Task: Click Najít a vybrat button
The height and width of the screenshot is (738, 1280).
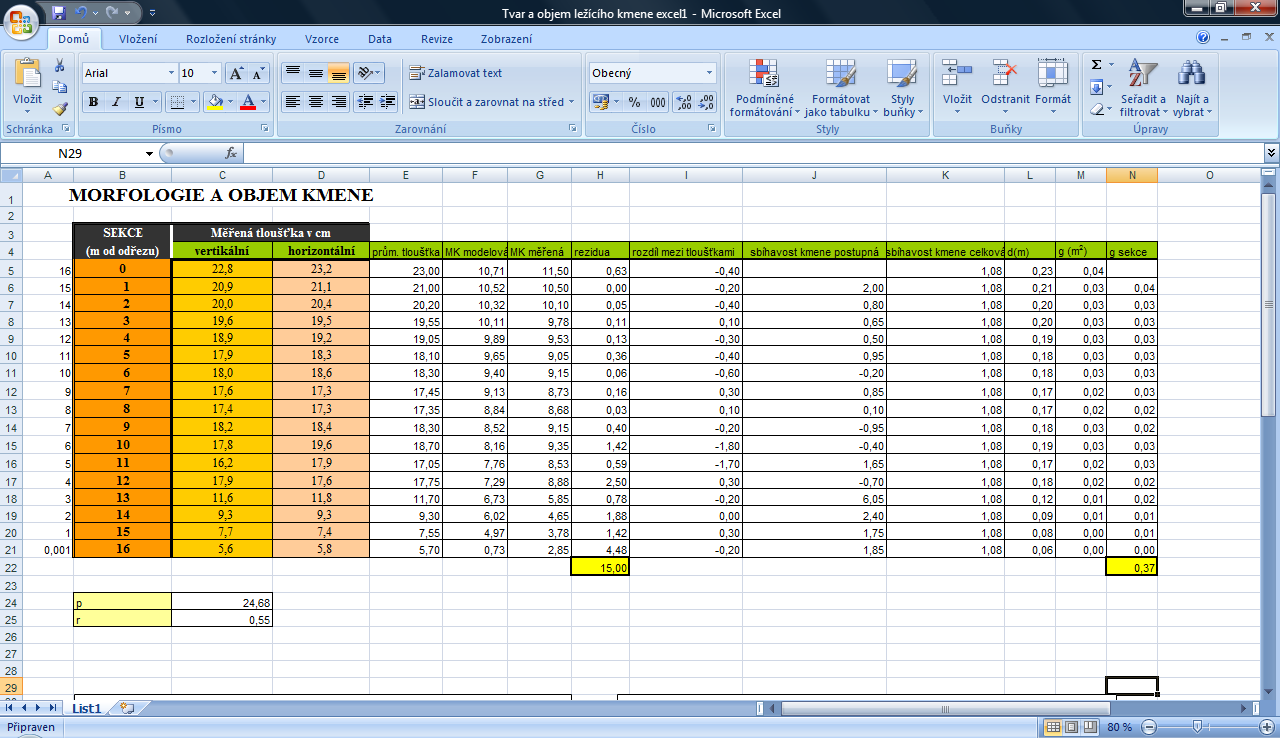Action: click(1191, 88)
